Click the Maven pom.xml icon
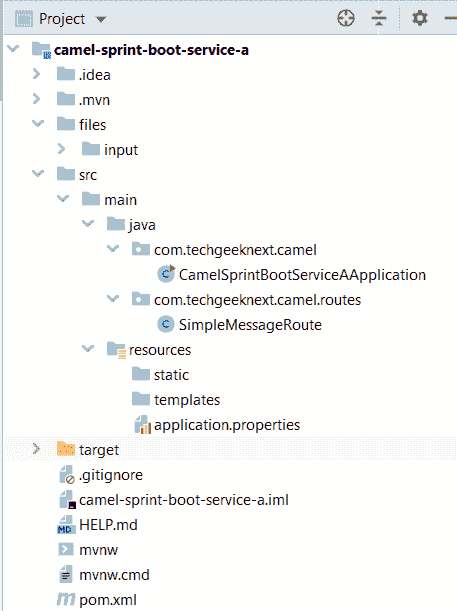The height and width of the screenshot is (611, 457). 65,599
